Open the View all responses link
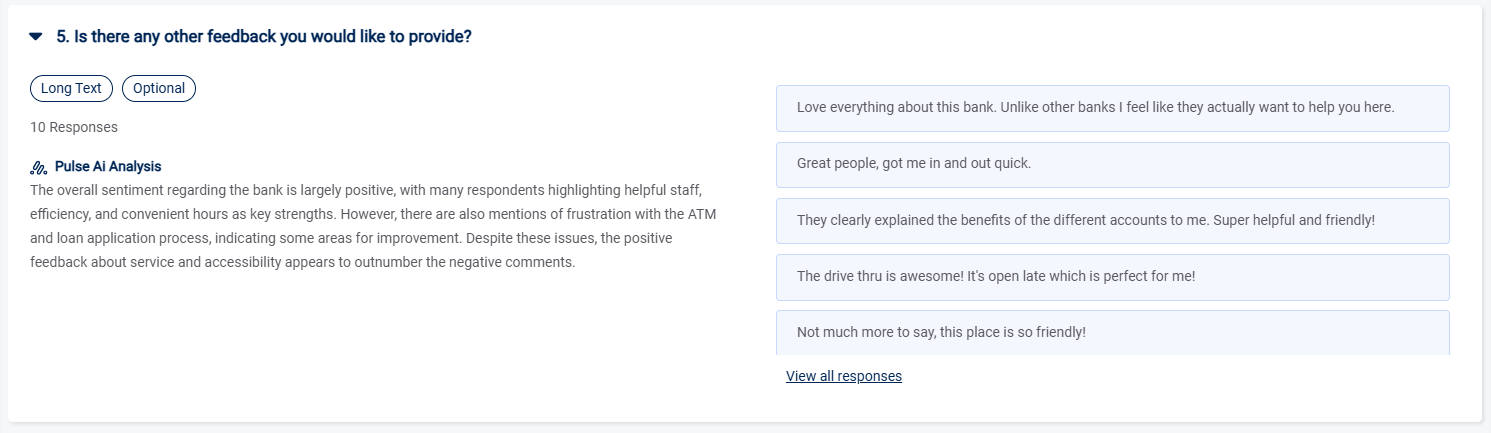This screenshot has height=433, width=1491. tap(844, 376)
